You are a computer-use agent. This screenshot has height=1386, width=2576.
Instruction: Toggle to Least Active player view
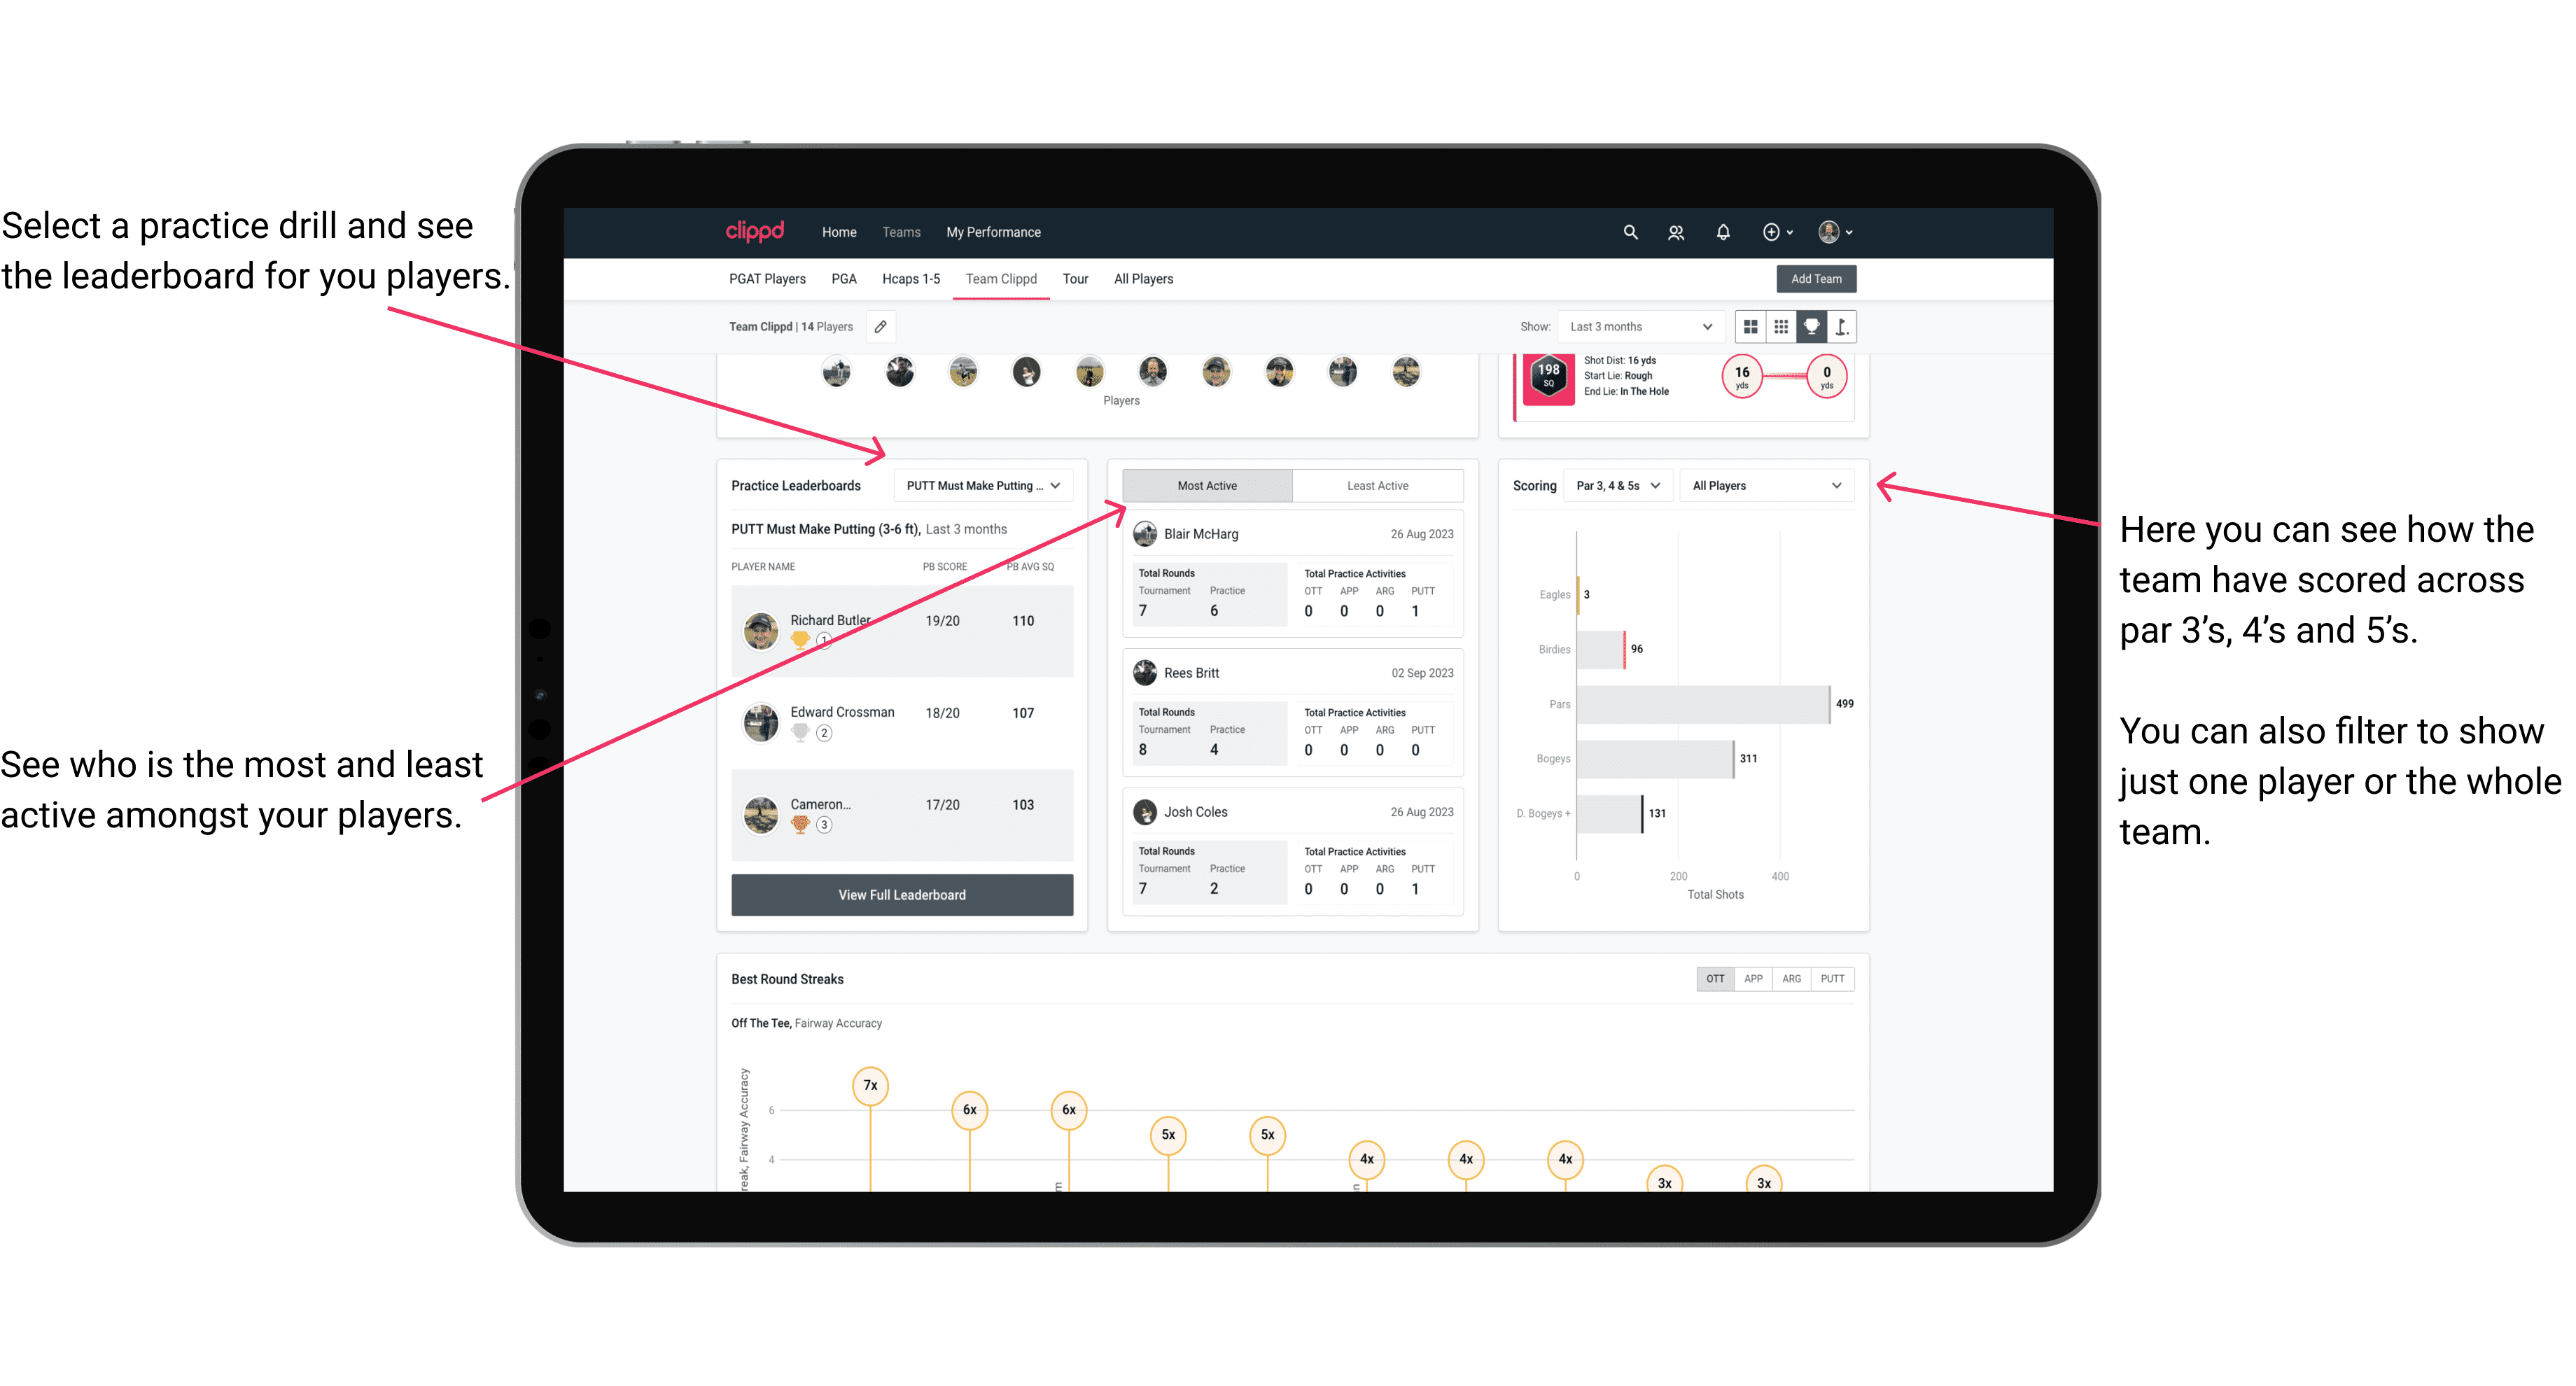coord(1378,485)
